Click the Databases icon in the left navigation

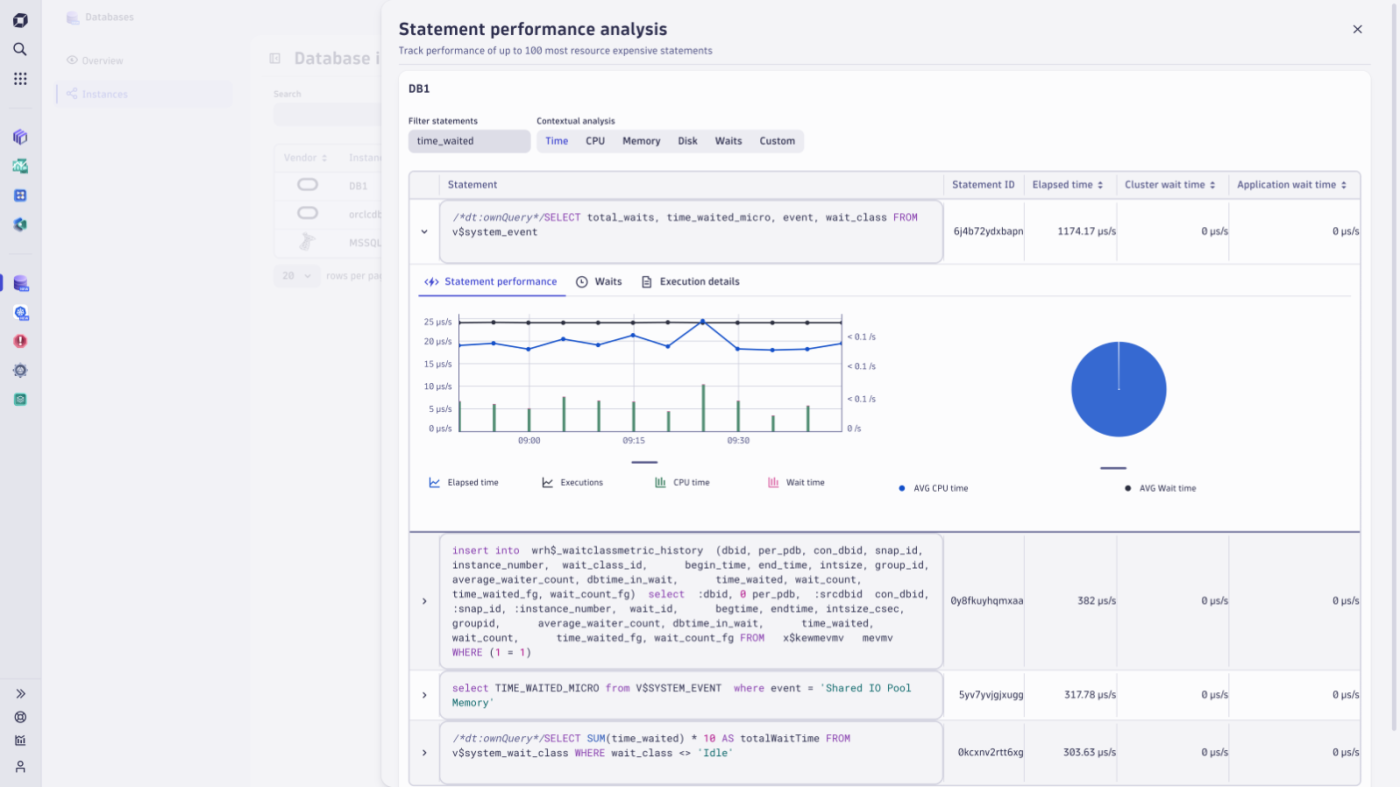tap(20, 283)
